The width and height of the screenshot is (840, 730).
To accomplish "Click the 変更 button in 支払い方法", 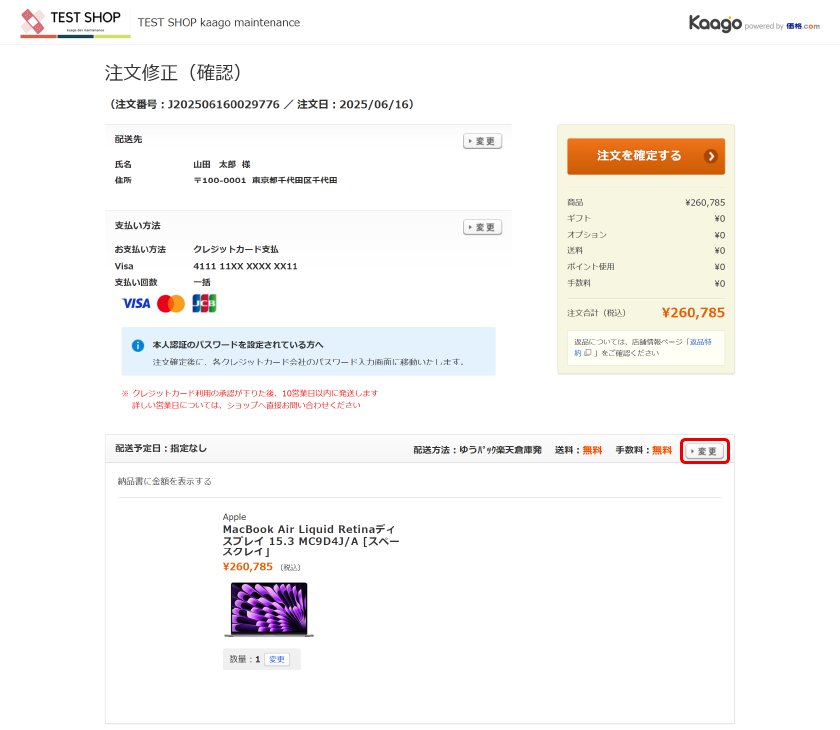I will pos(482,227).
